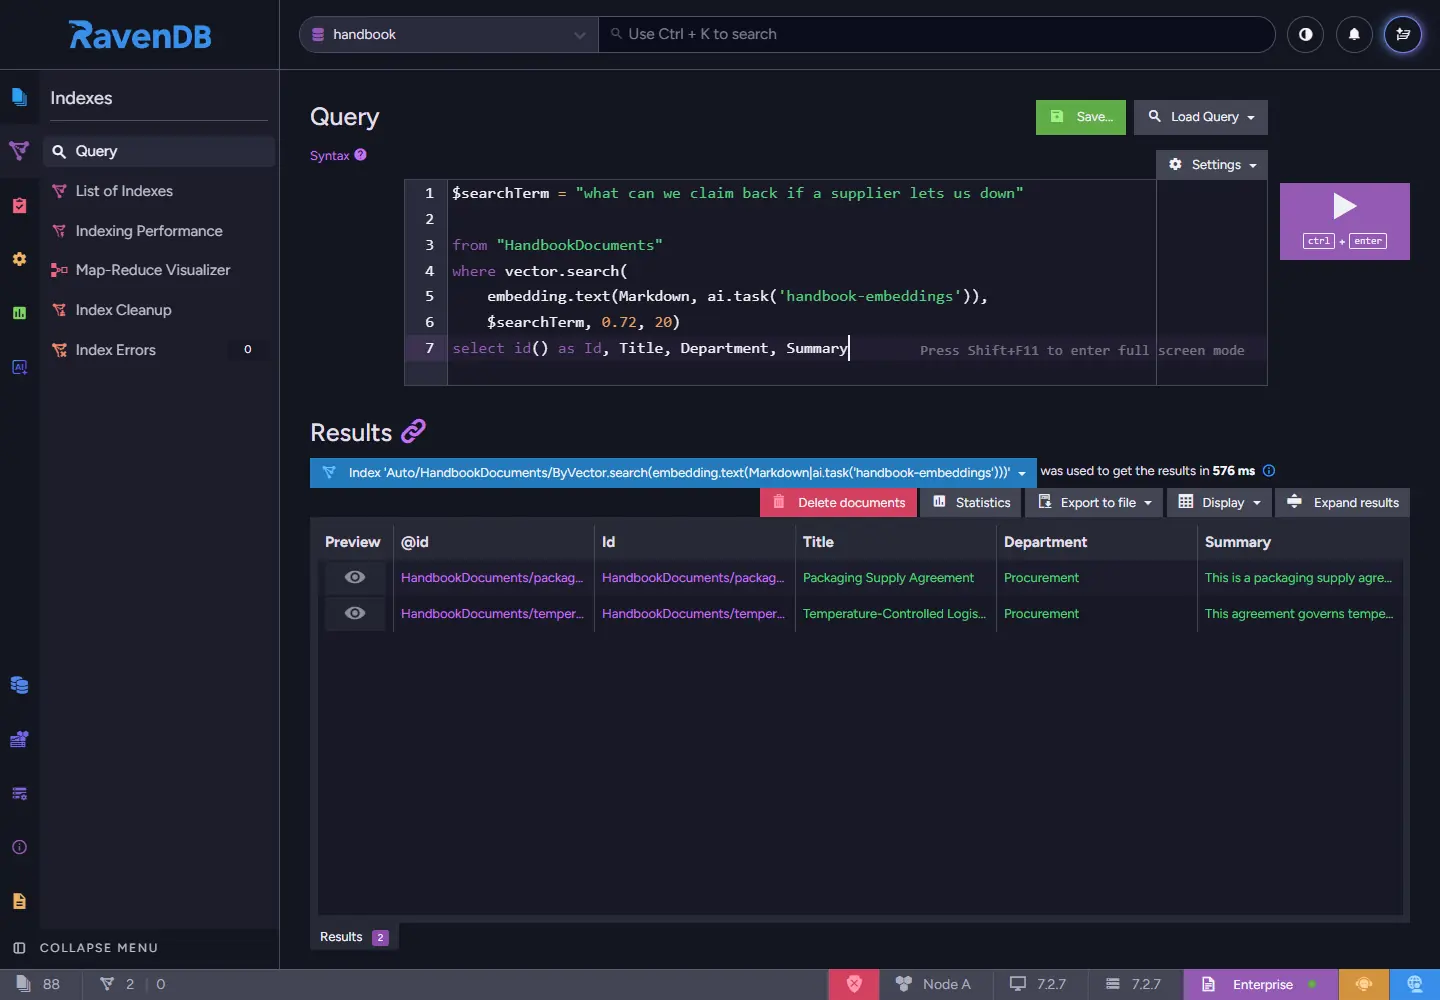This screenshot has height=1000, width=1440.
Task: Click Delete documents button
Action: [x=838, y=502]
